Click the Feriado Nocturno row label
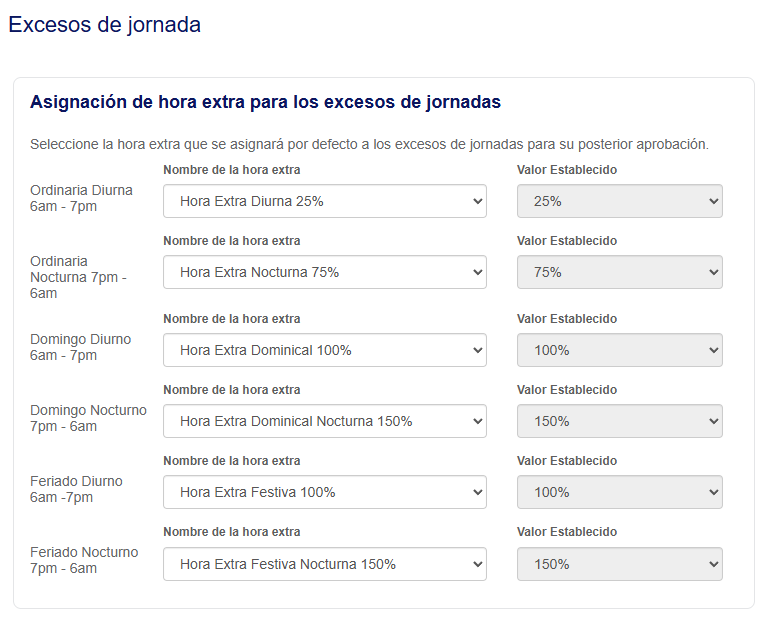Viewport: 764px width, 617px height. (84, 560)
